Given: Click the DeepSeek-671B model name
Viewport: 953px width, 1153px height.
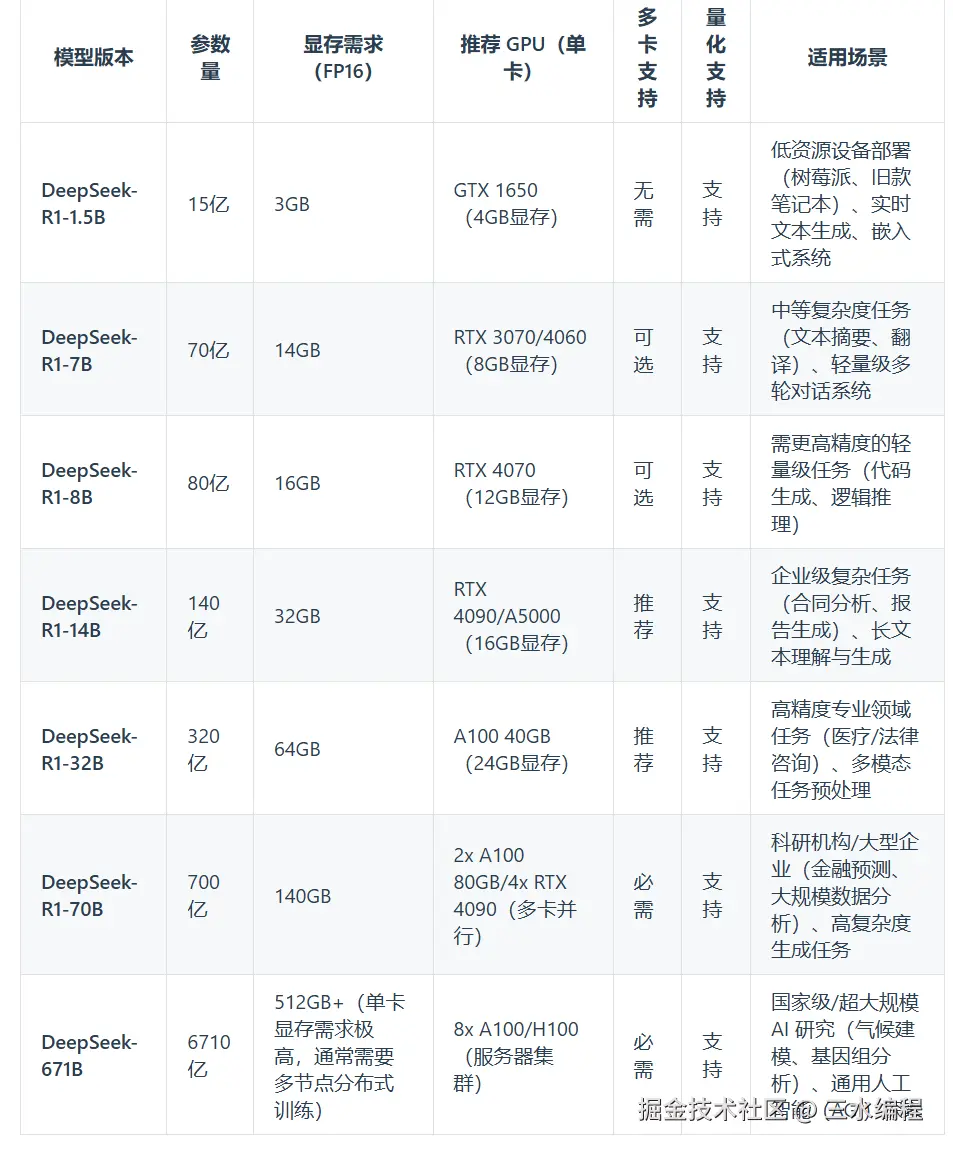Looking at the screenshot, I should coord(89,1055).
